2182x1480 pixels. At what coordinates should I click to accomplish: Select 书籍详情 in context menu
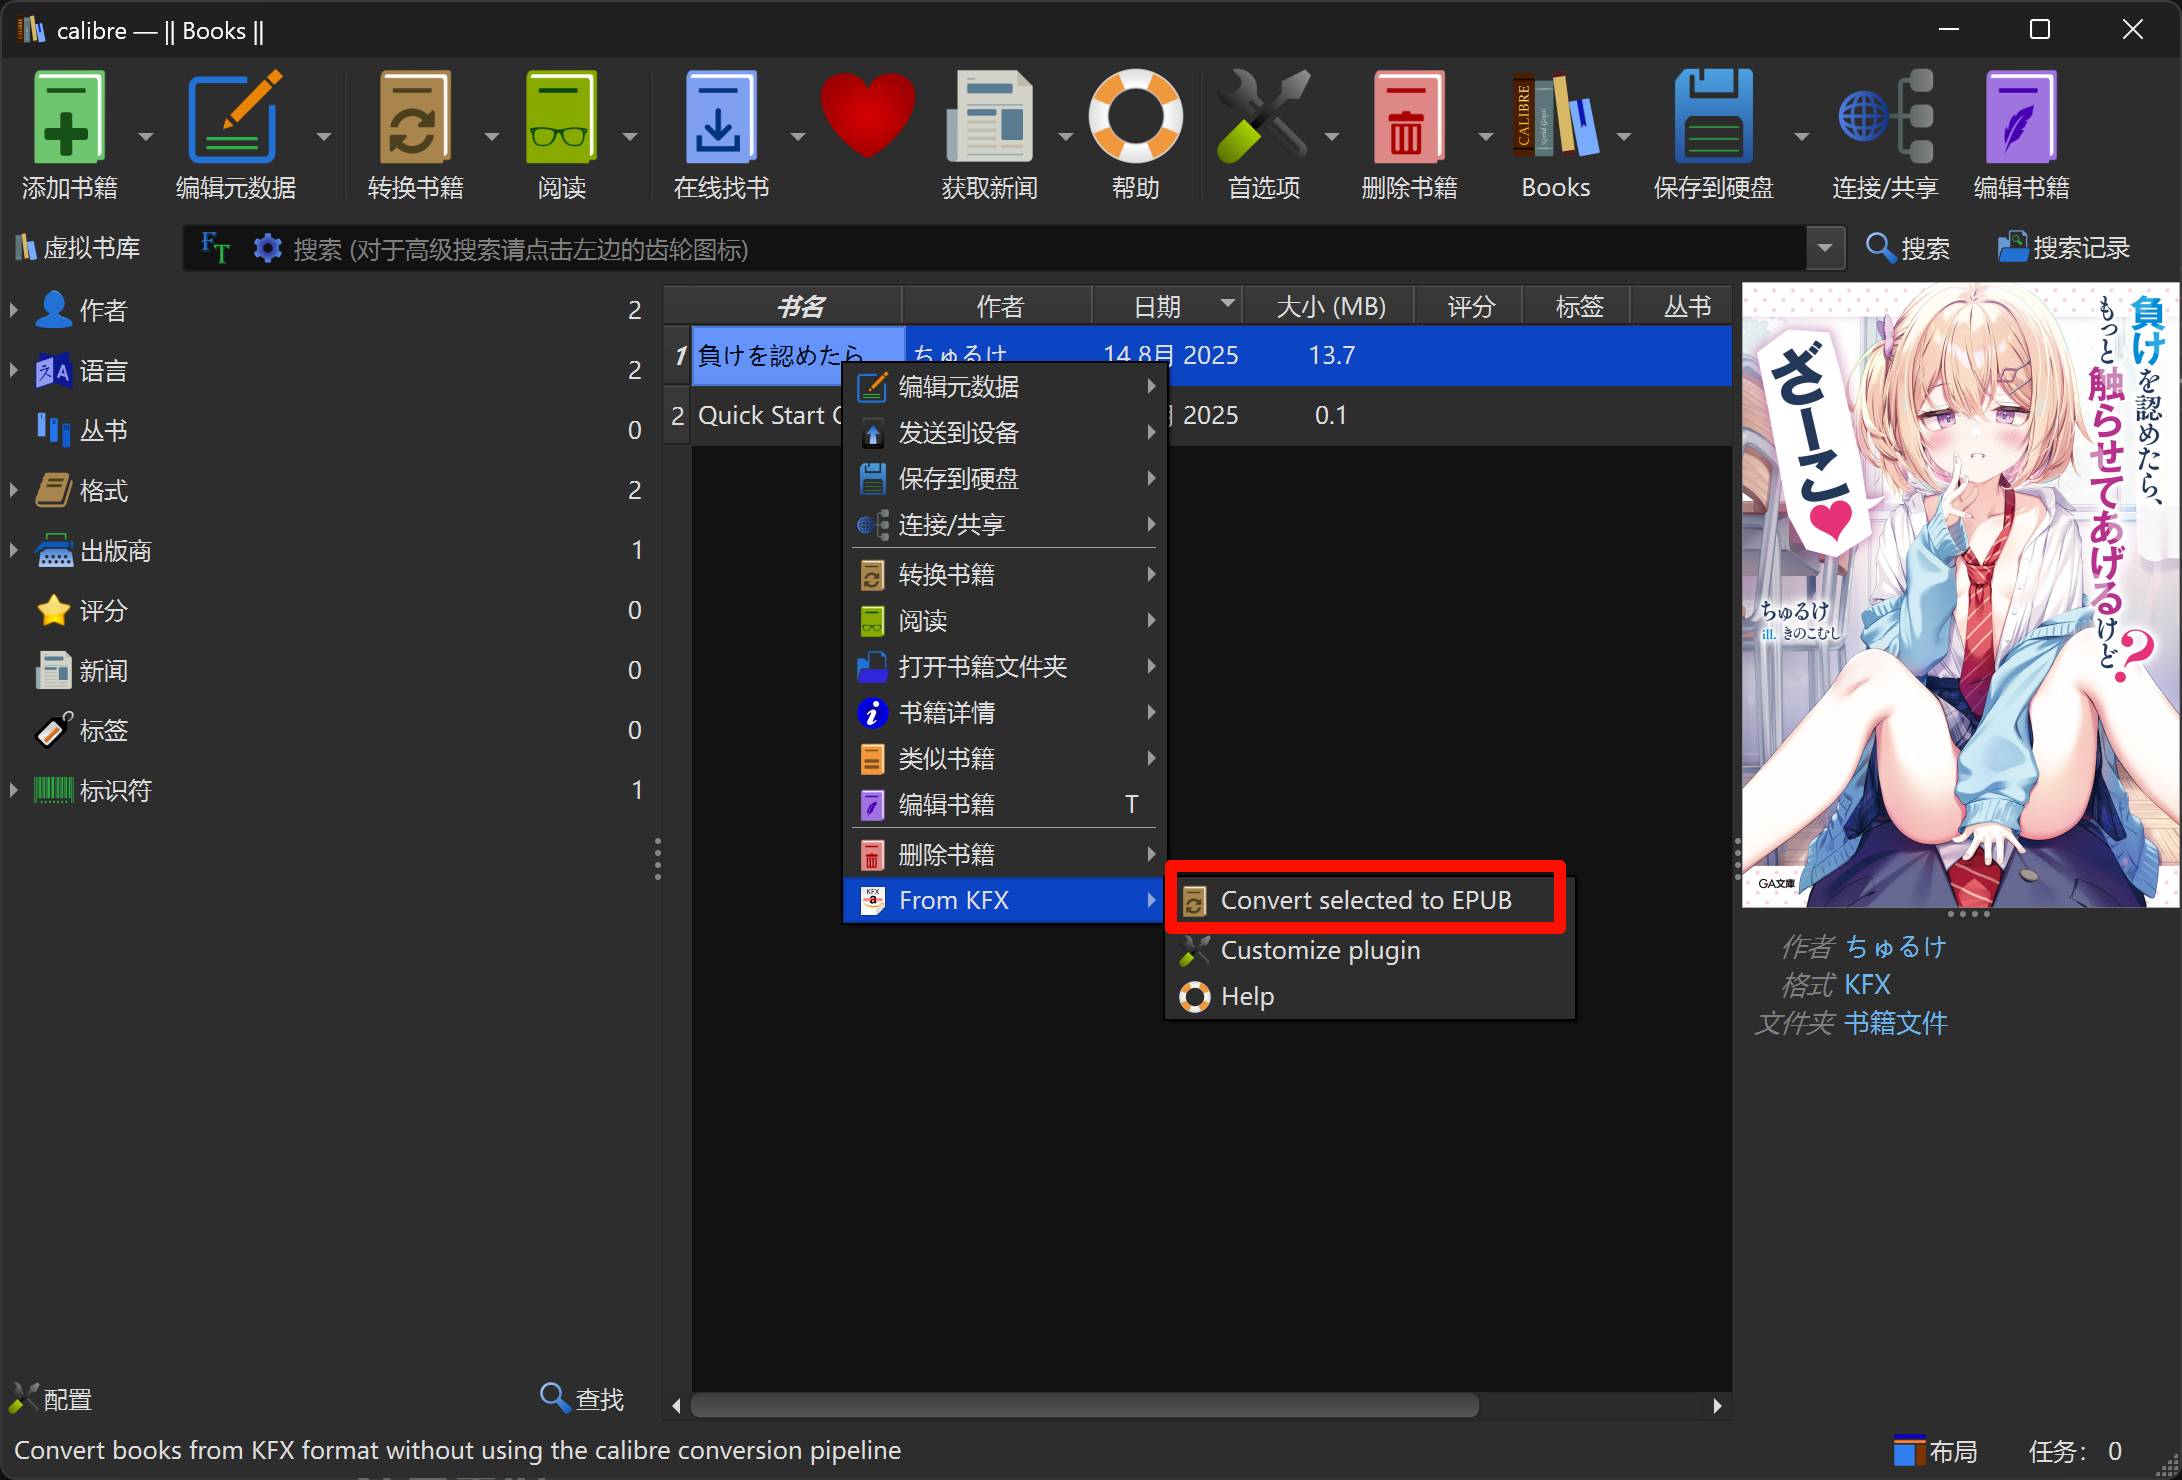(x=1004, y=712)
